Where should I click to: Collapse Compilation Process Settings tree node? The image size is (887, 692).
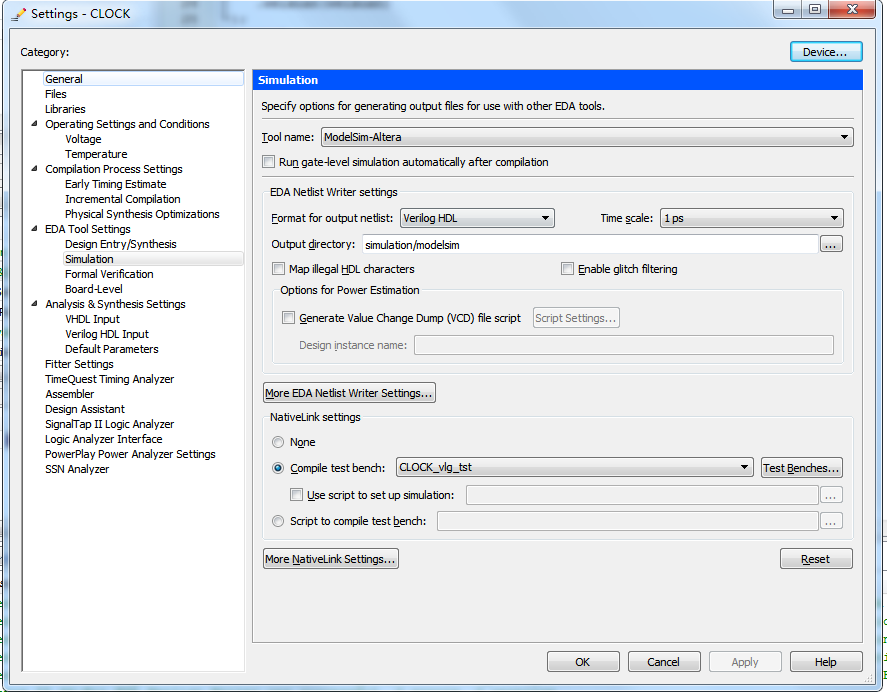point(35,169)
